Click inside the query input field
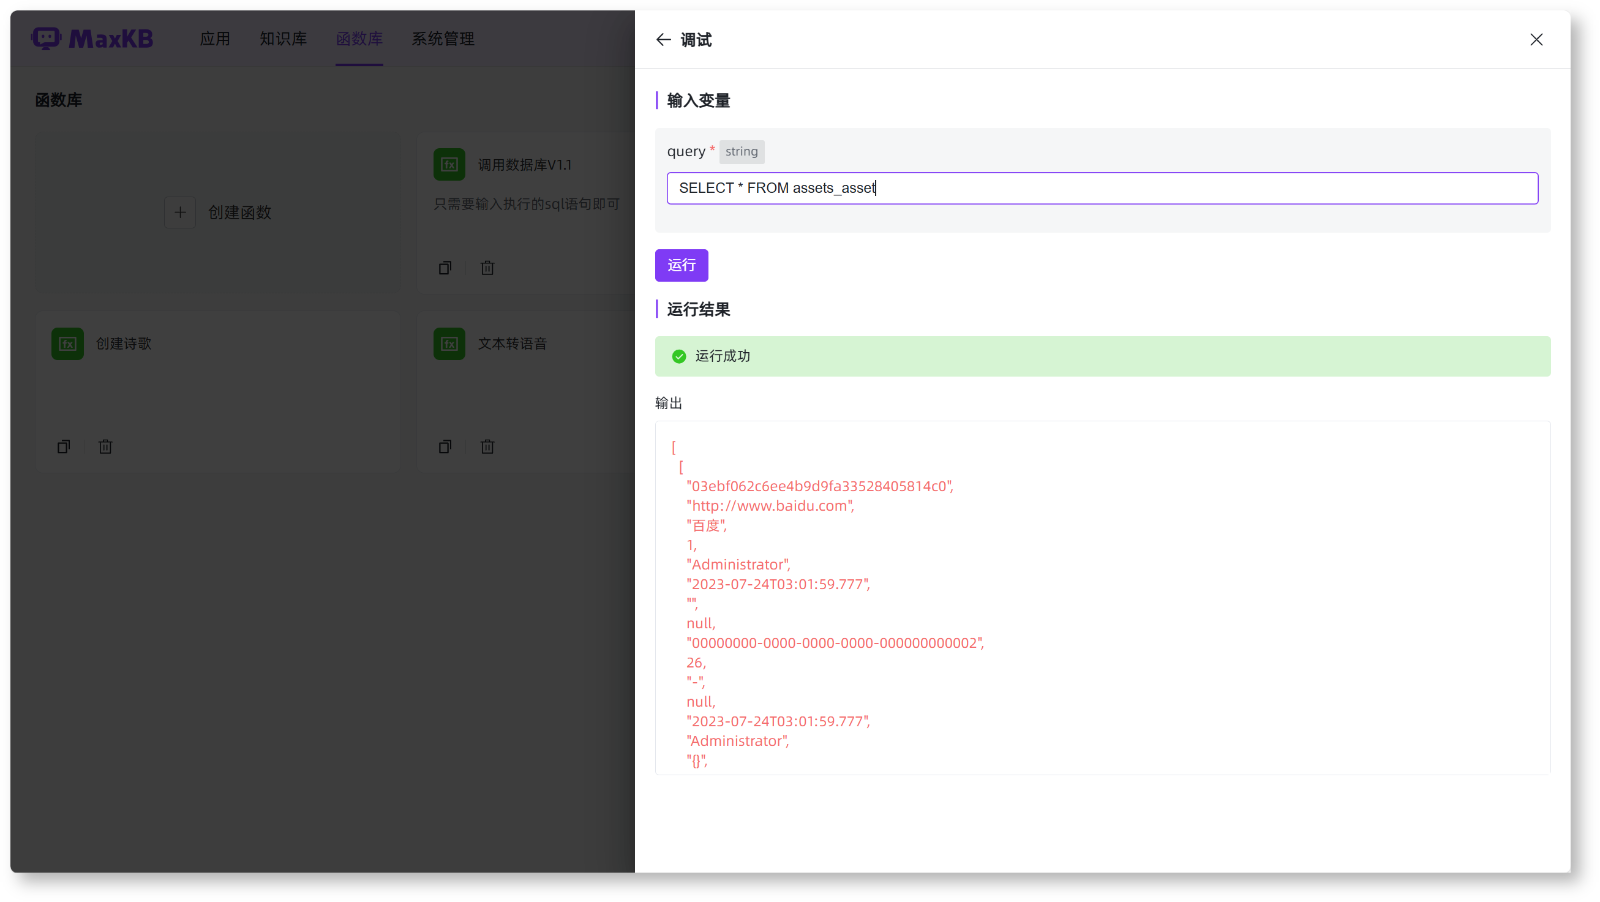1600x902 pixels. click(1100, 188)
